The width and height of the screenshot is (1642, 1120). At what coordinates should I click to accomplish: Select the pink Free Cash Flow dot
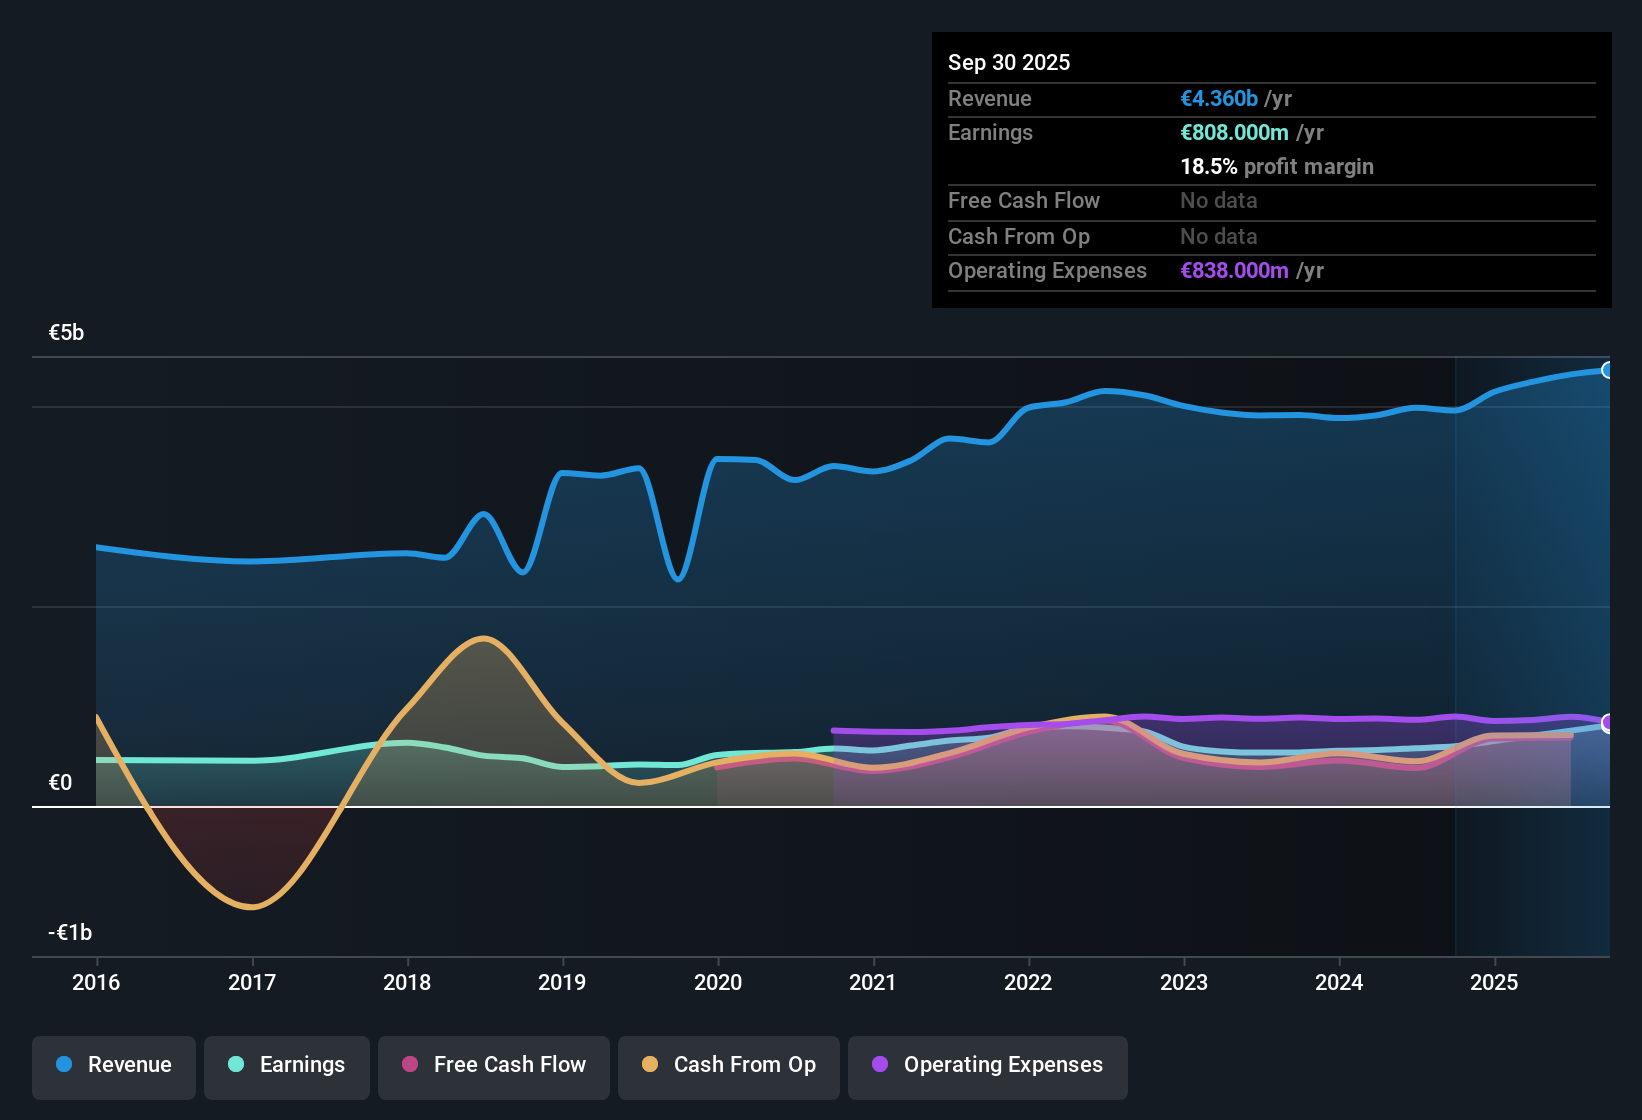click(408, 1065)
